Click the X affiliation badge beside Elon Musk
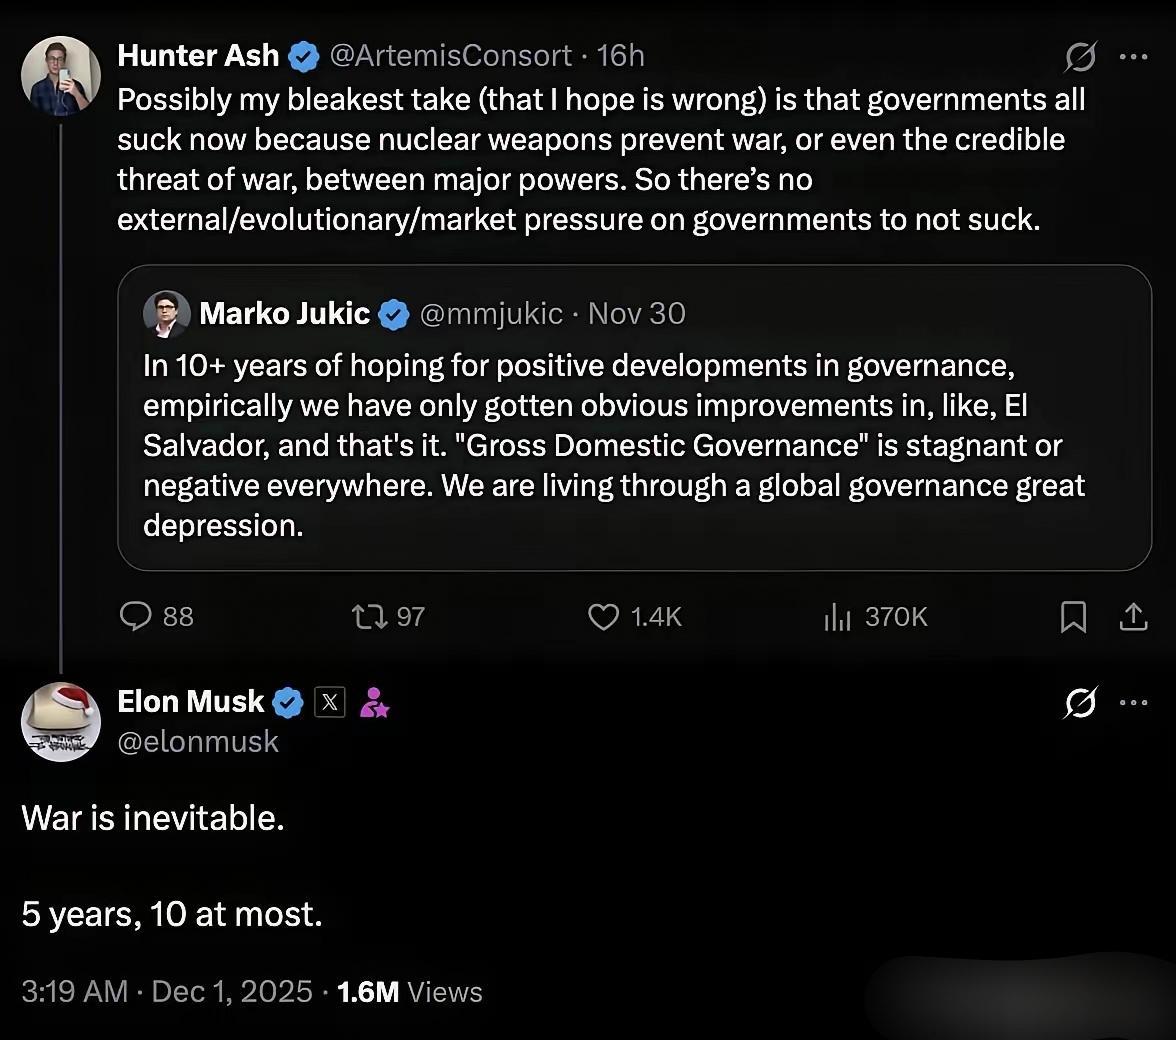The height and width of the screenshot is (1040, 1176). (x=330, y=703)
